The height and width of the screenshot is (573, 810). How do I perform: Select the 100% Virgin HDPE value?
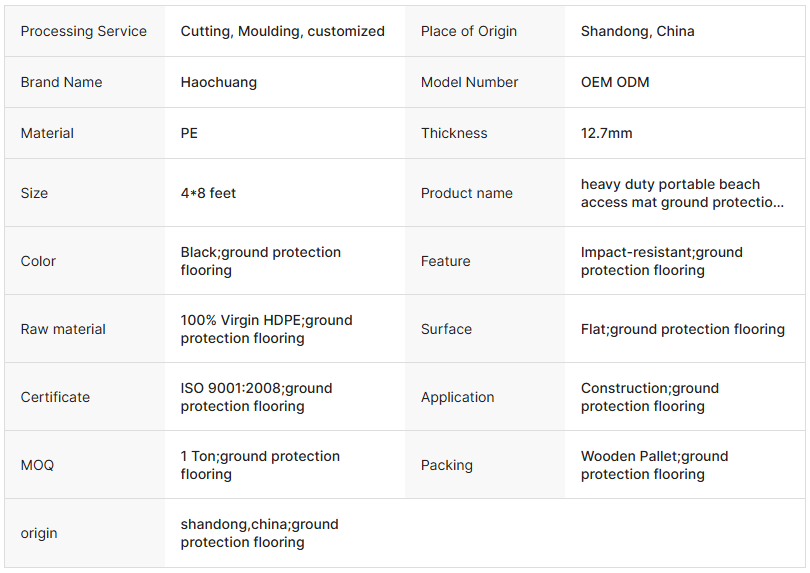click(266, 329)
